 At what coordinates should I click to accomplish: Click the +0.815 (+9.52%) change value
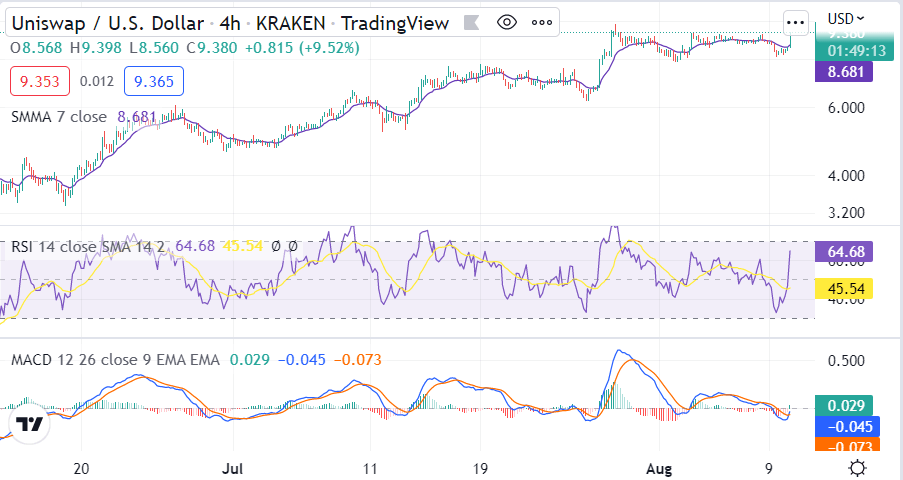point(302,47)
